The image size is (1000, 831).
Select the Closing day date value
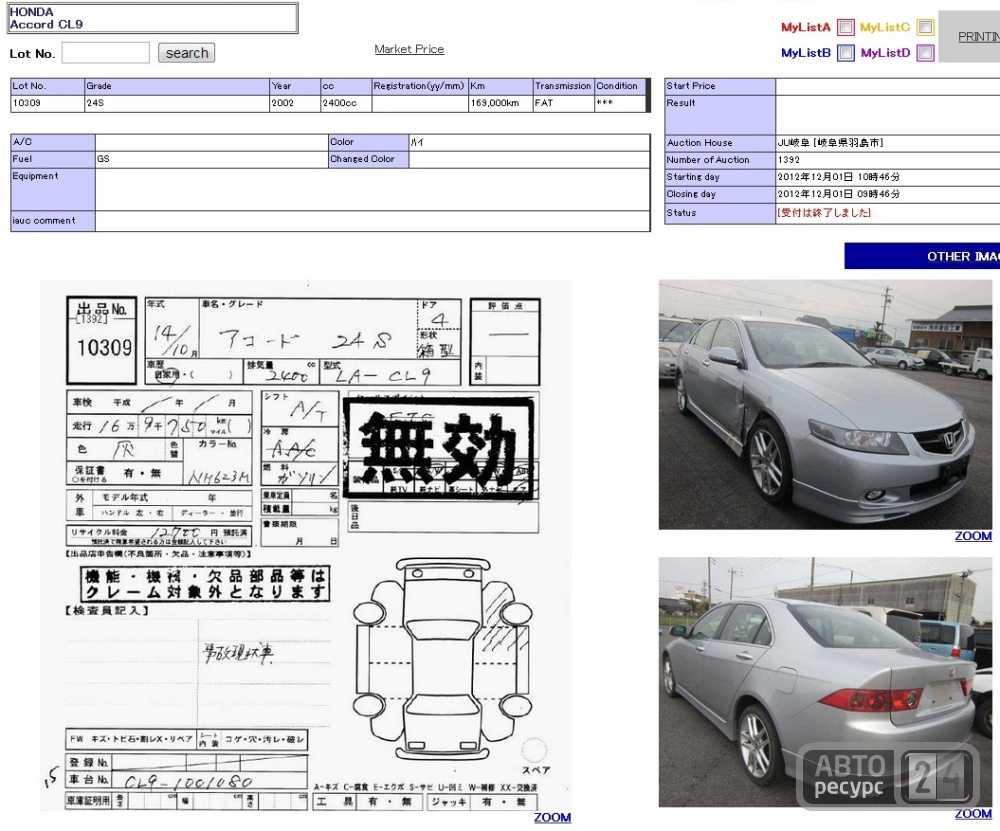(x=838, y=194)
